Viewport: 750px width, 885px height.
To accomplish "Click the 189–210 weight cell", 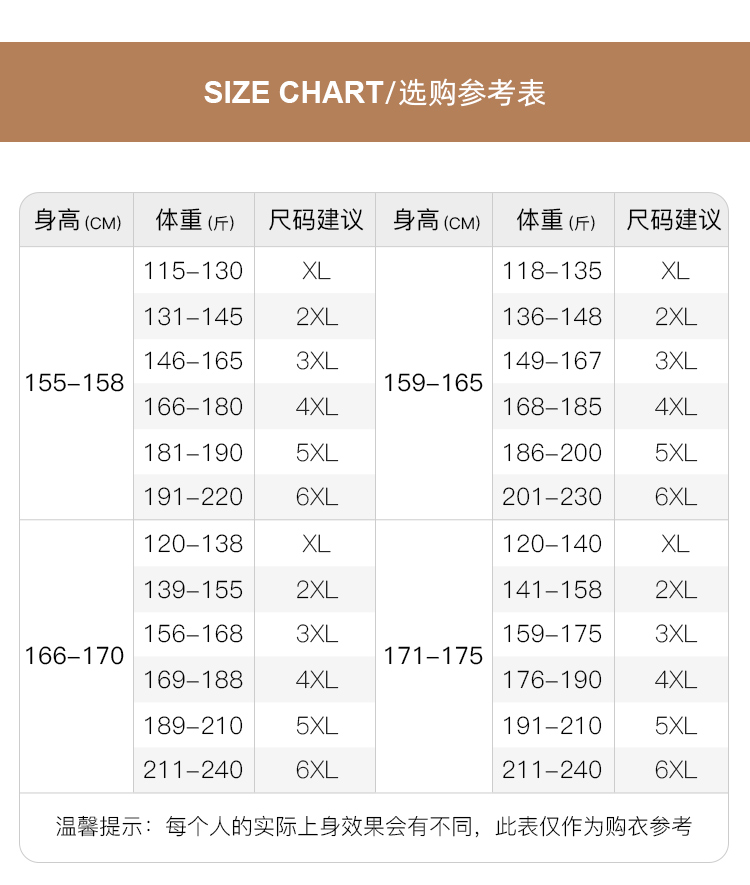I will [x=193, y=725].
